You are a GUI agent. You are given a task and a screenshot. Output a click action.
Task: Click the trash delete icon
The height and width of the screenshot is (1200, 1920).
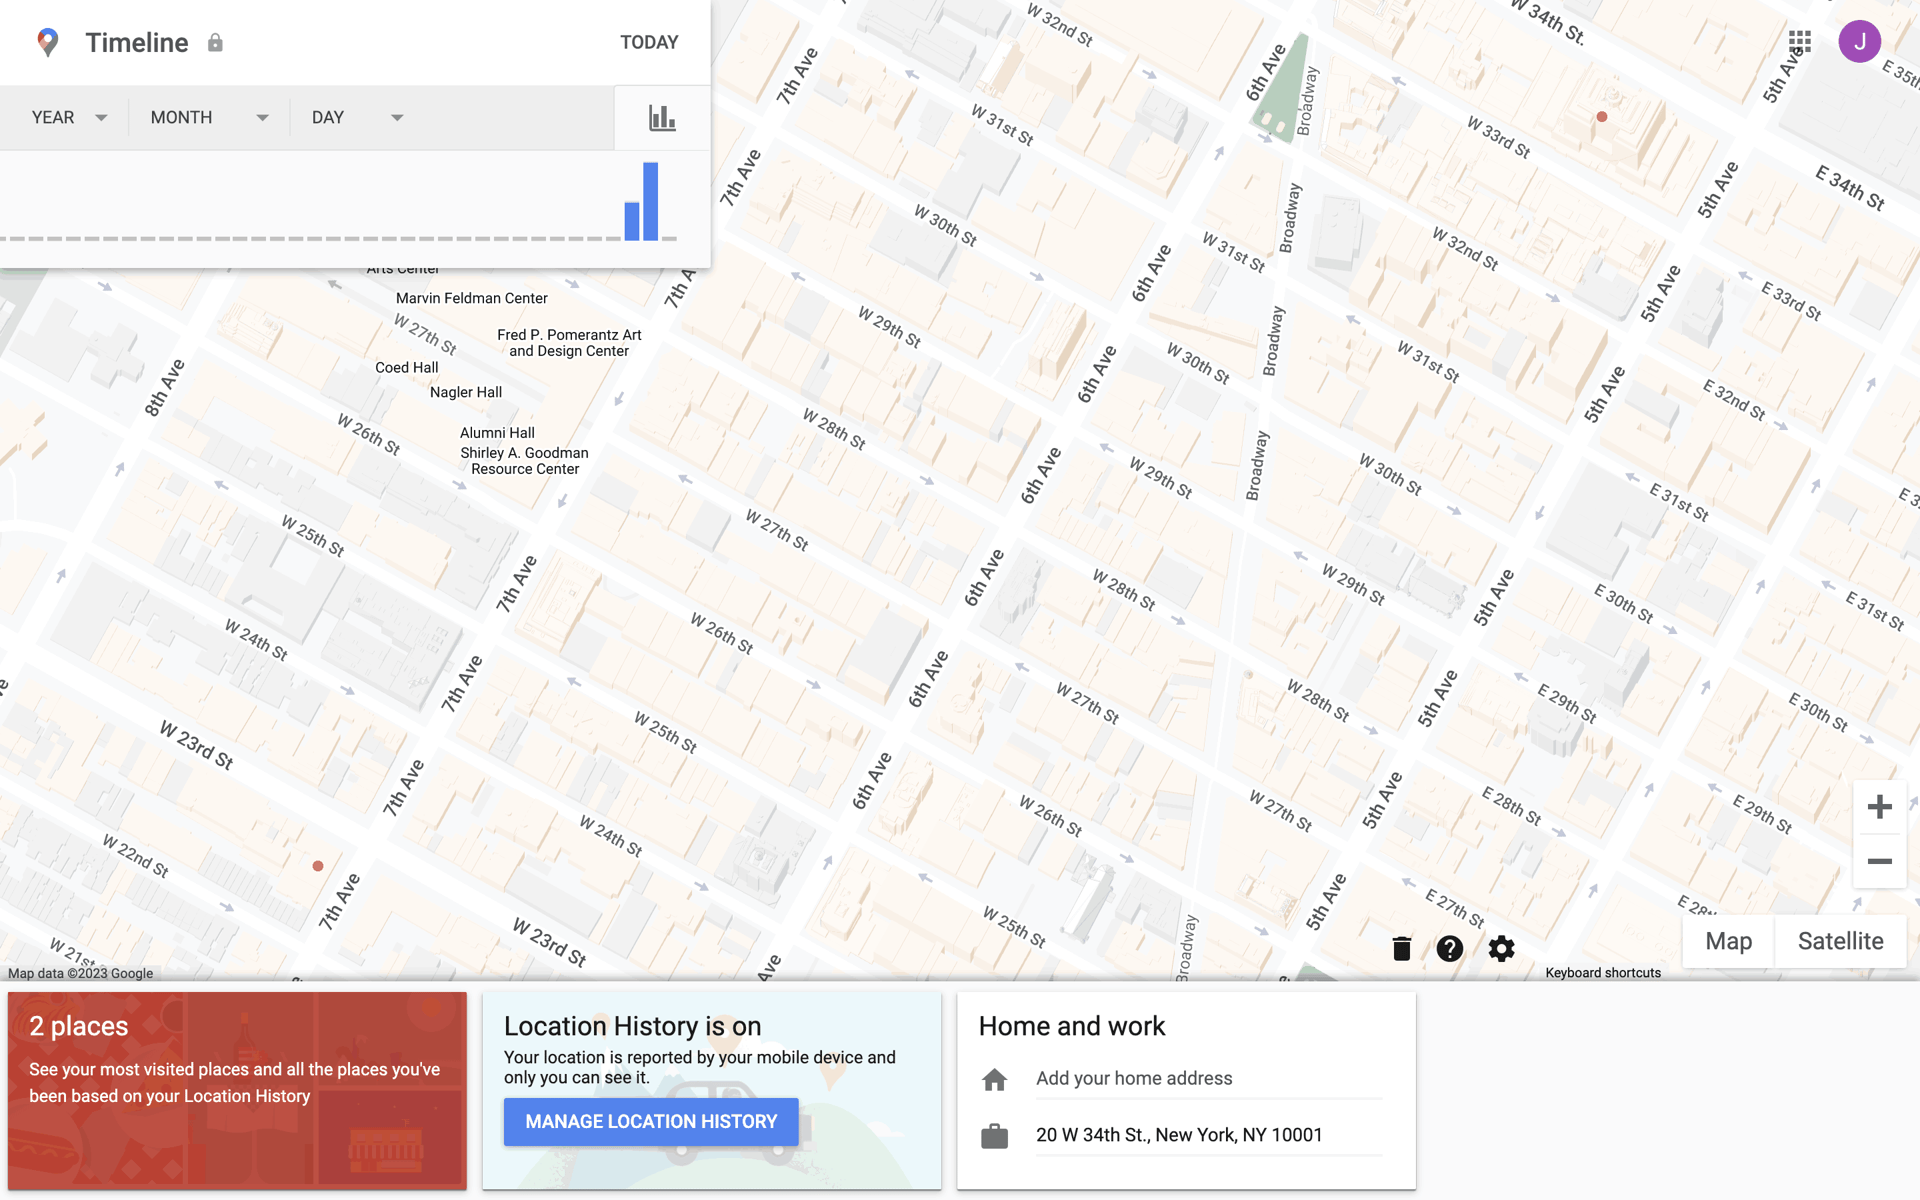1402,948
